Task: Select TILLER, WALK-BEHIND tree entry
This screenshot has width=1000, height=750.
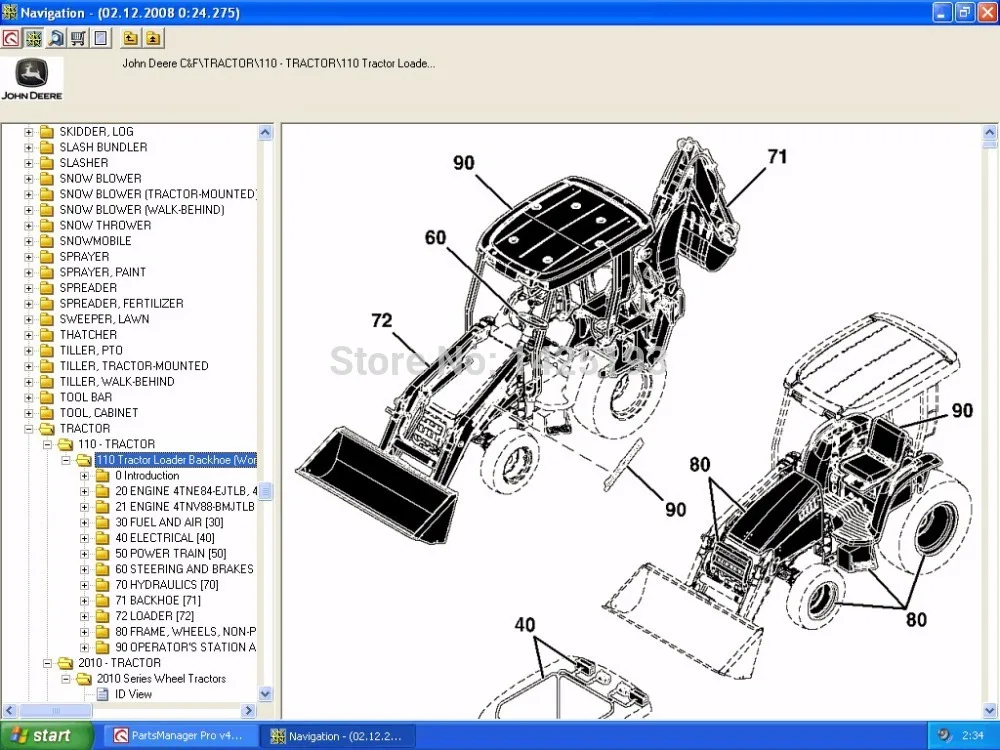Action: tap(117, 381)
